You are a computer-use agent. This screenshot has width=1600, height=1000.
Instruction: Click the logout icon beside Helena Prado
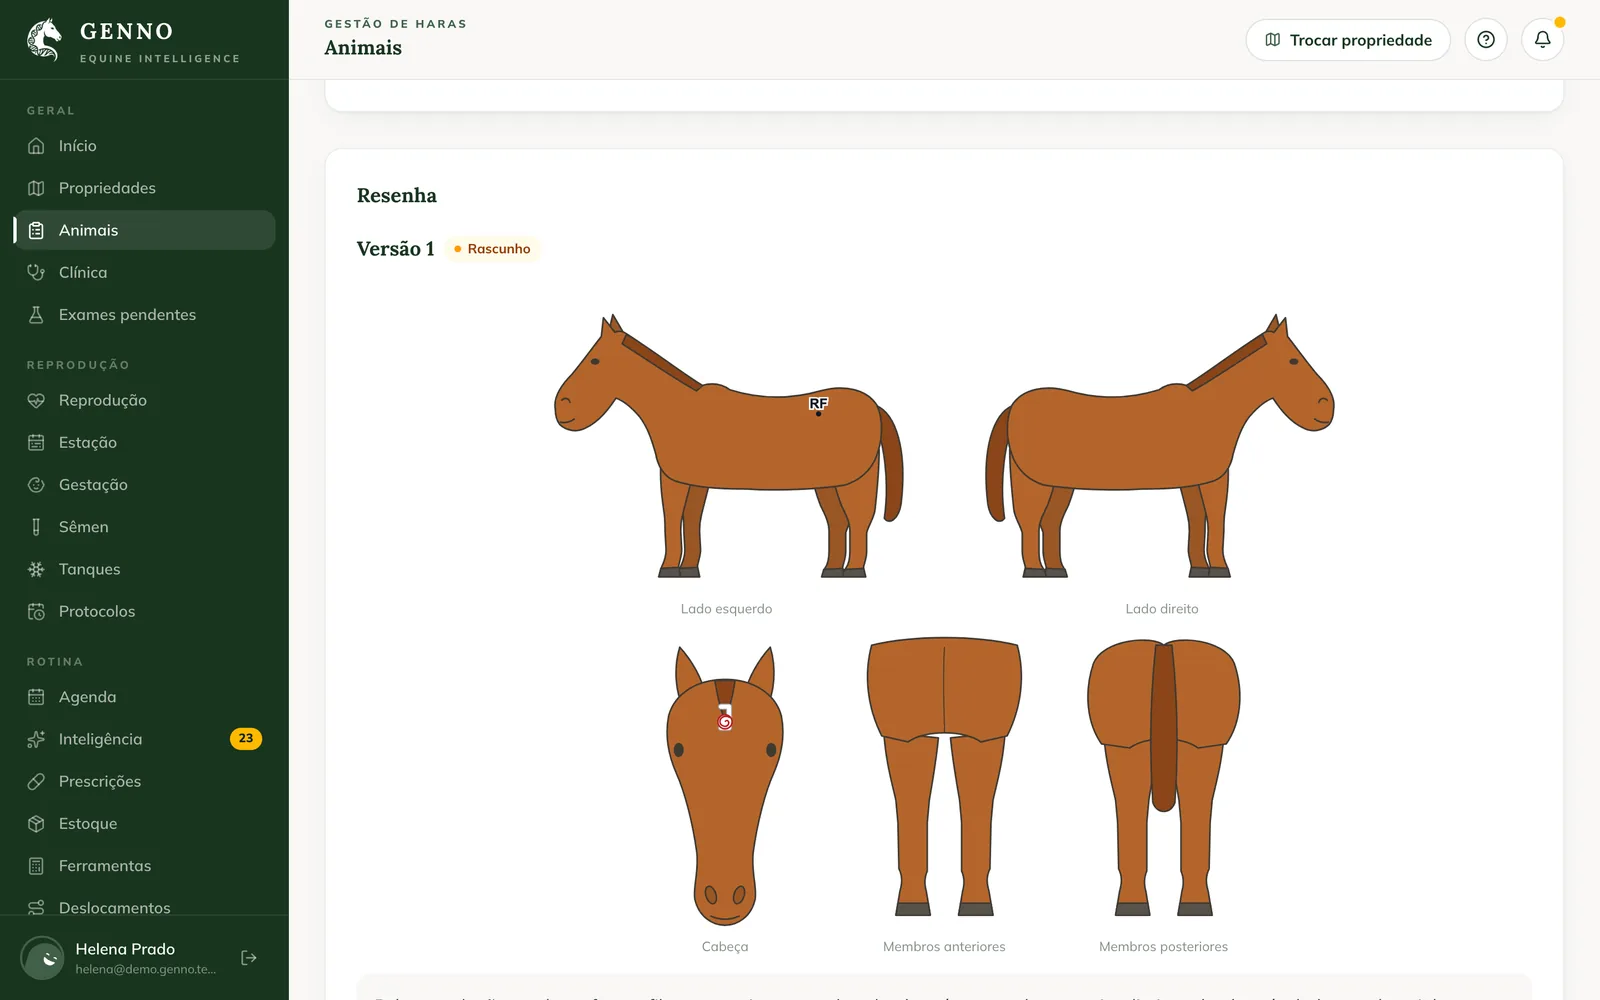coord(249,958)
